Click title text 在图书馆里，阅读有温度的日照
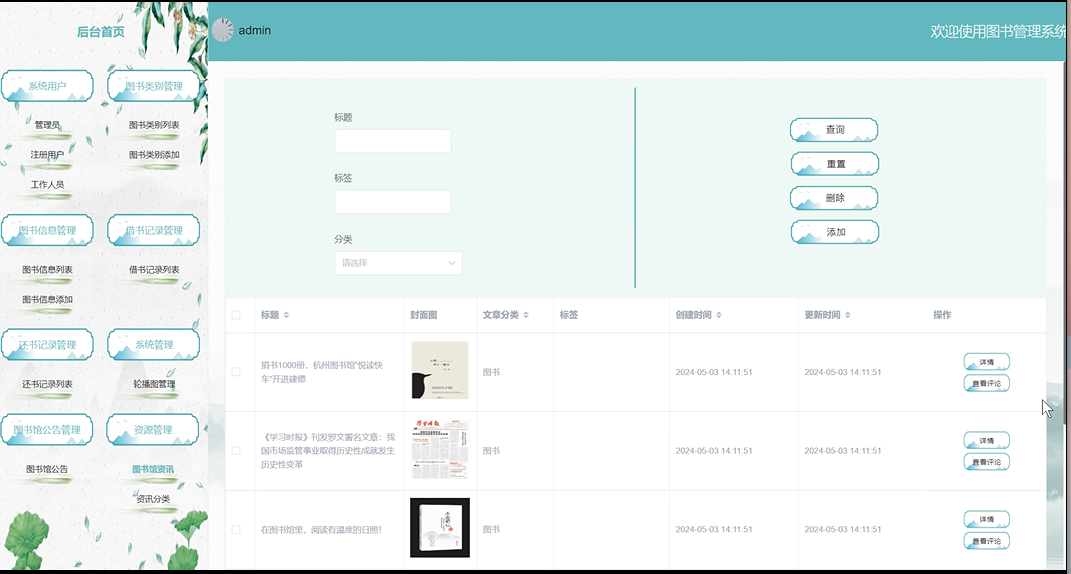This screenshot has width=1071, height=574. [x=321, y=530]
